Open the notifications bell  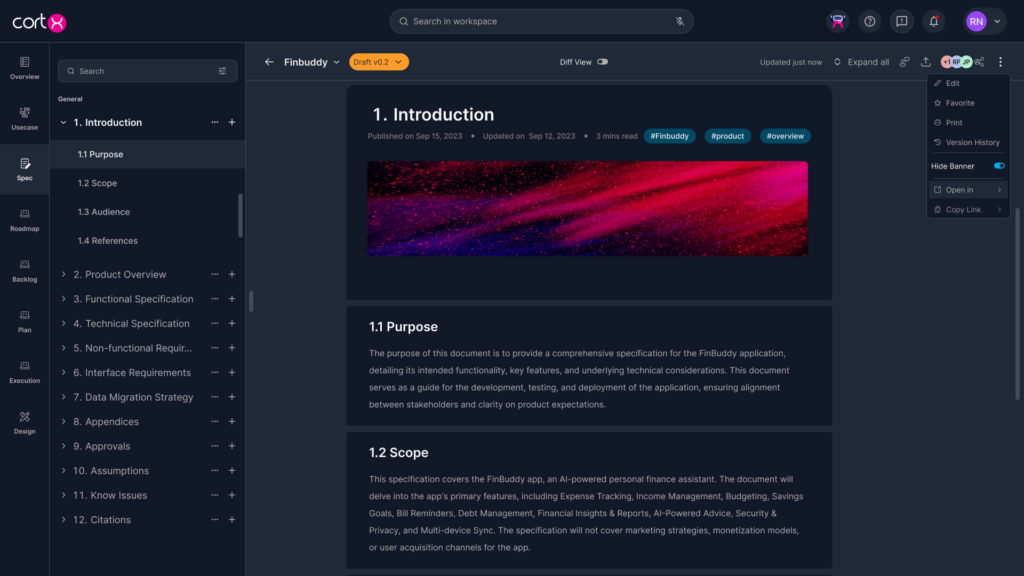[x=933, y=21]
